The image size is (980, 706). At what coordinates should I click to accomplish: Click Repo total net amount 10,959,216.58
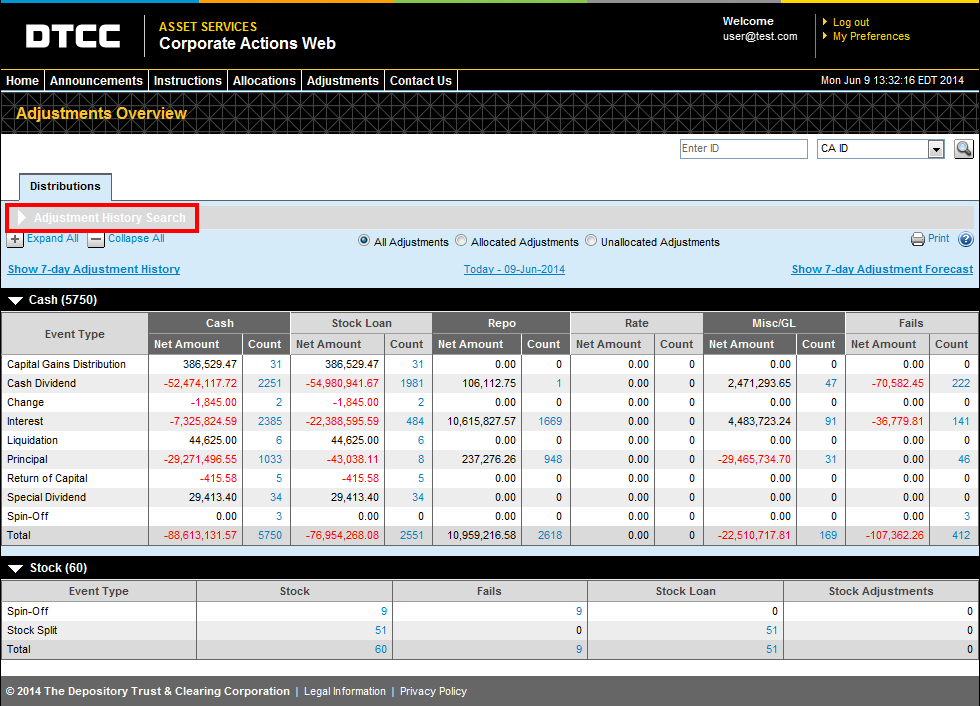click(x=481, y=536)
